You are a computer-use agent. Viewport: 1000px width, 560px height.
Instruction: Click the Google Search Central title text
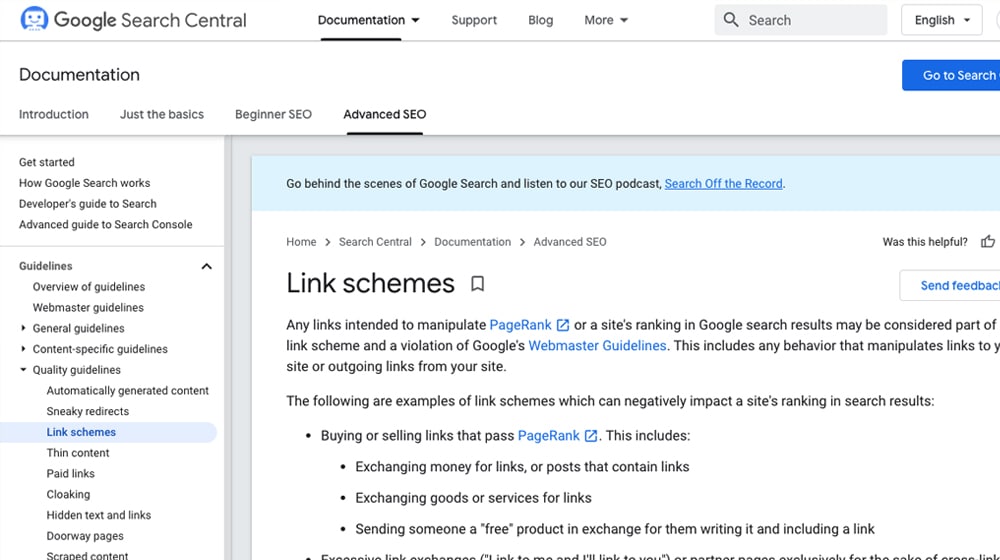[x=150, y=20]
